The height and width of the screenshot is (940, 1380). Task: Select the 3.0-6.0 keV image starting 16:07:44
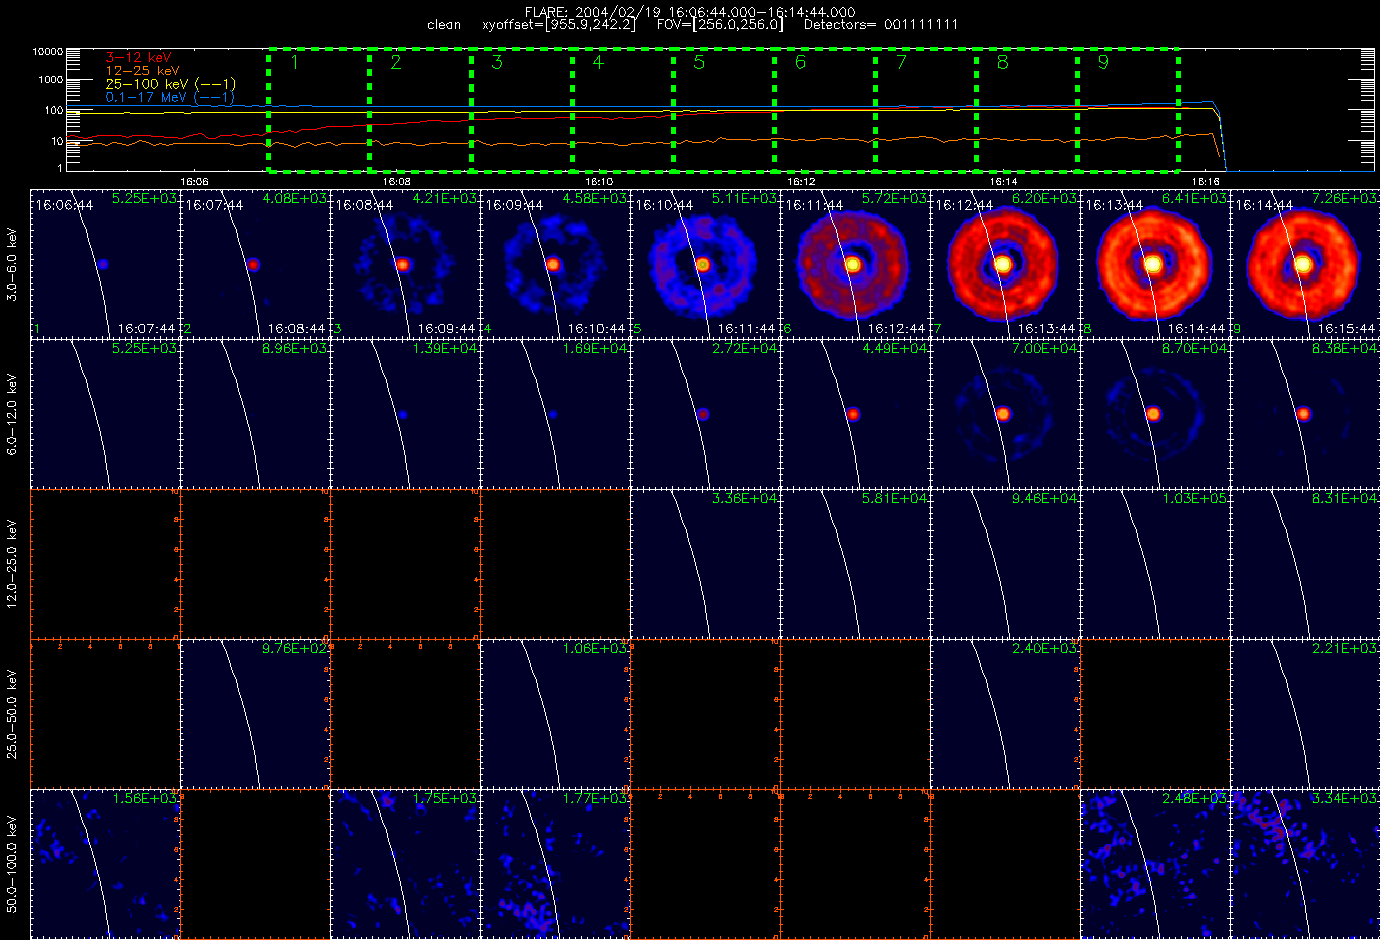click(x=256, y=264)
